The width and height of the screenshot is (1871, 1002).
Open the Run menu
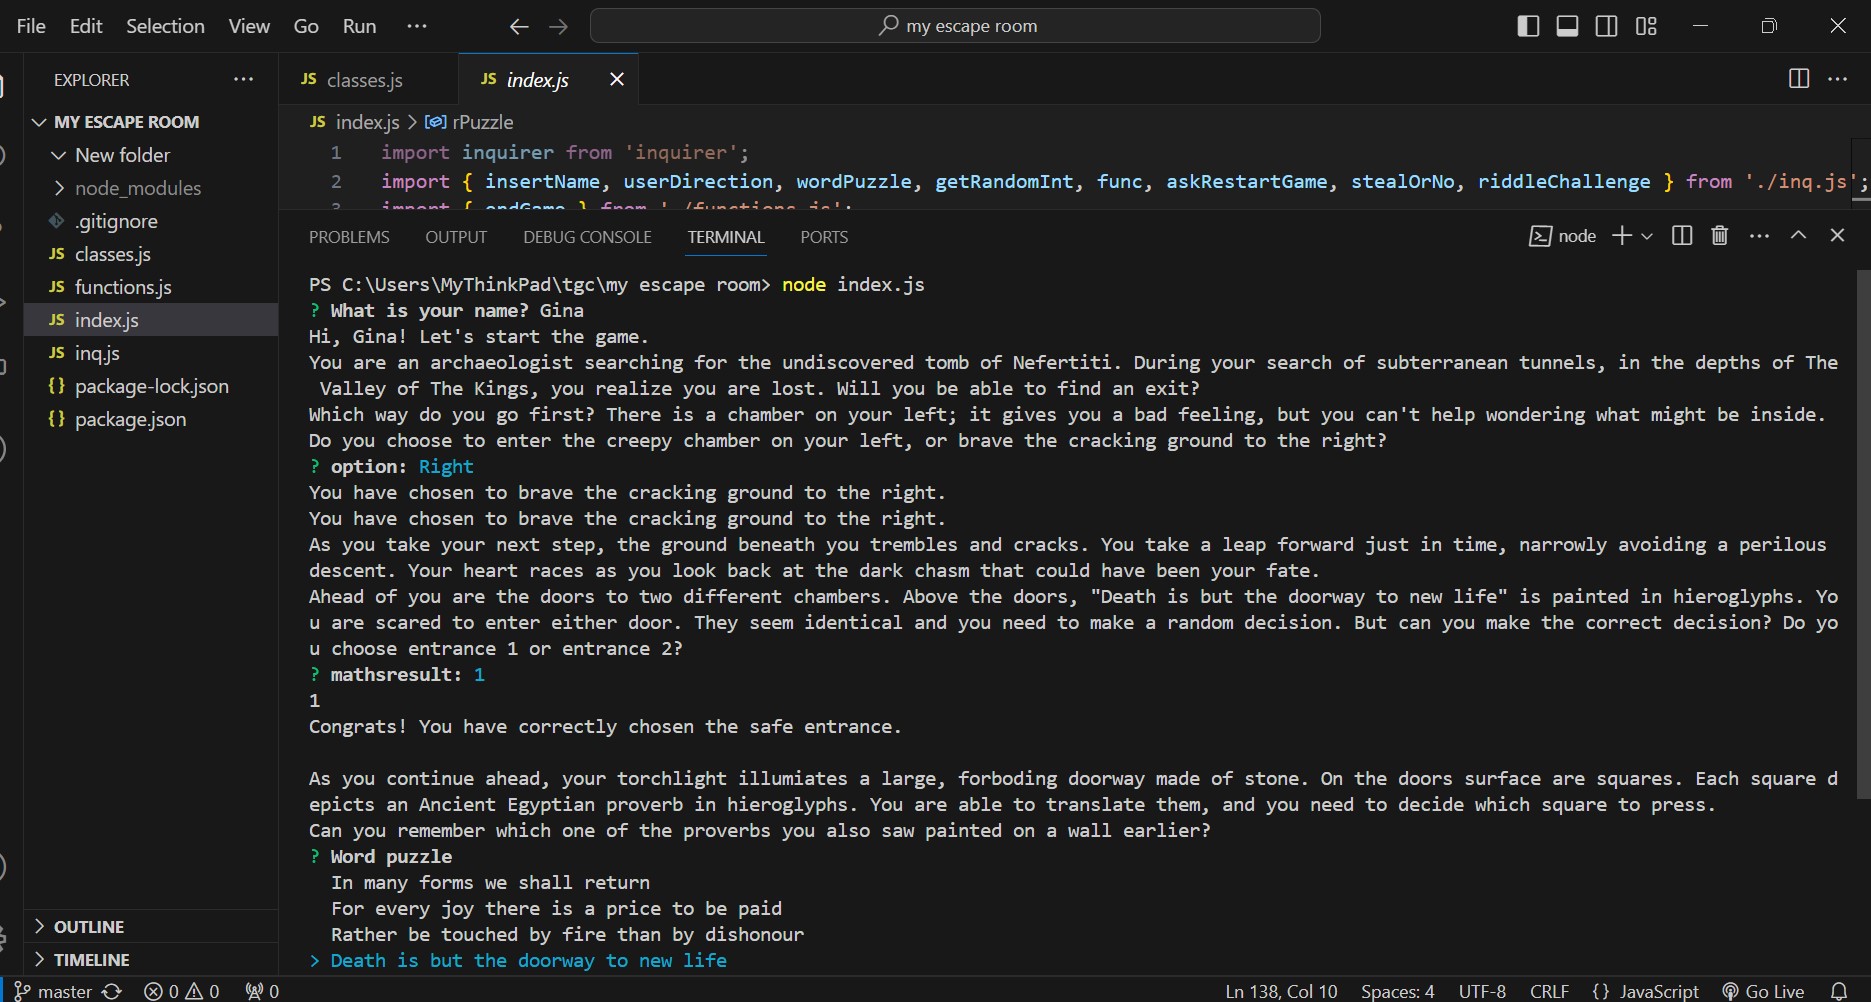[x=359, y=26]
